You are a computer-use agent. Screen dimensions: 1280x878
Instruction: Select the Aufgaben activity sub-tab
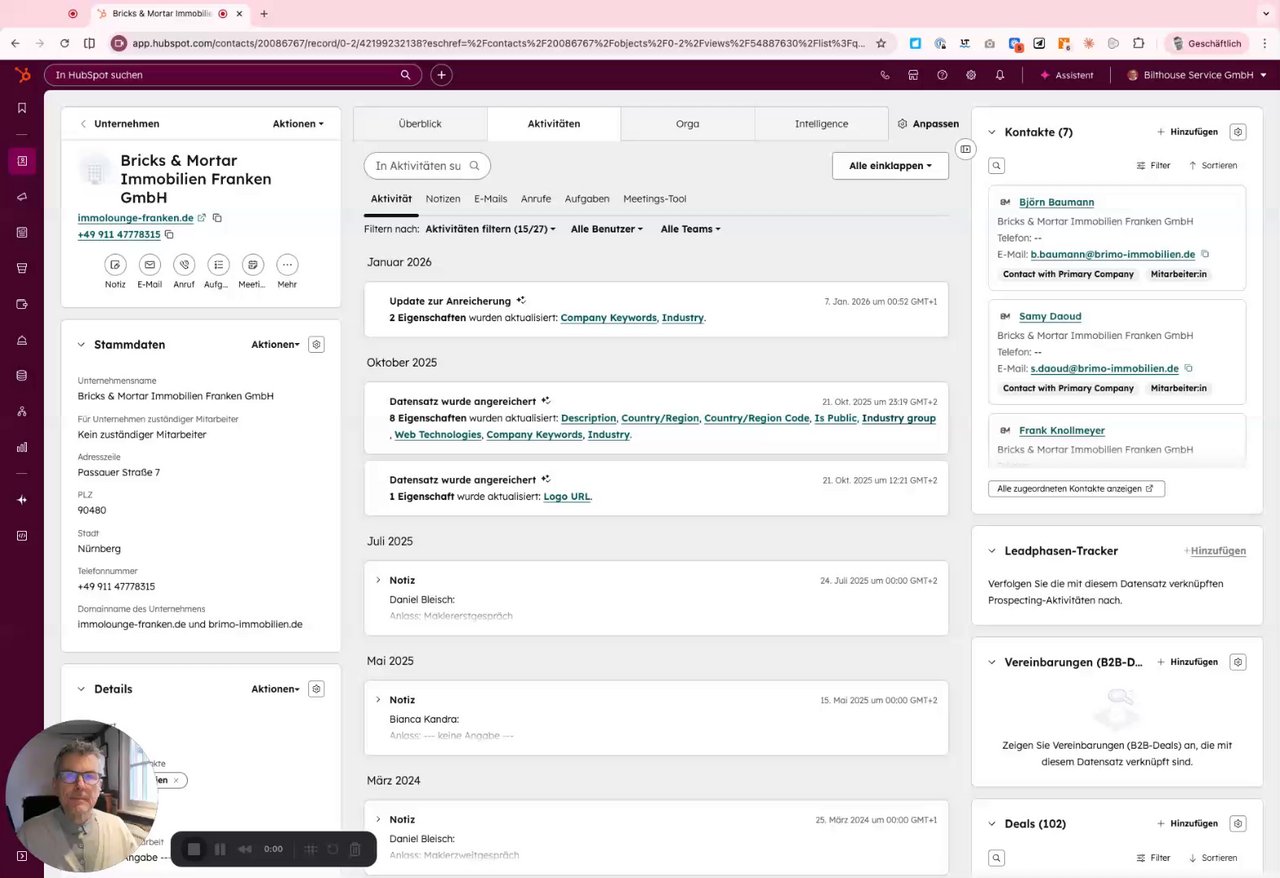(587, 199)
